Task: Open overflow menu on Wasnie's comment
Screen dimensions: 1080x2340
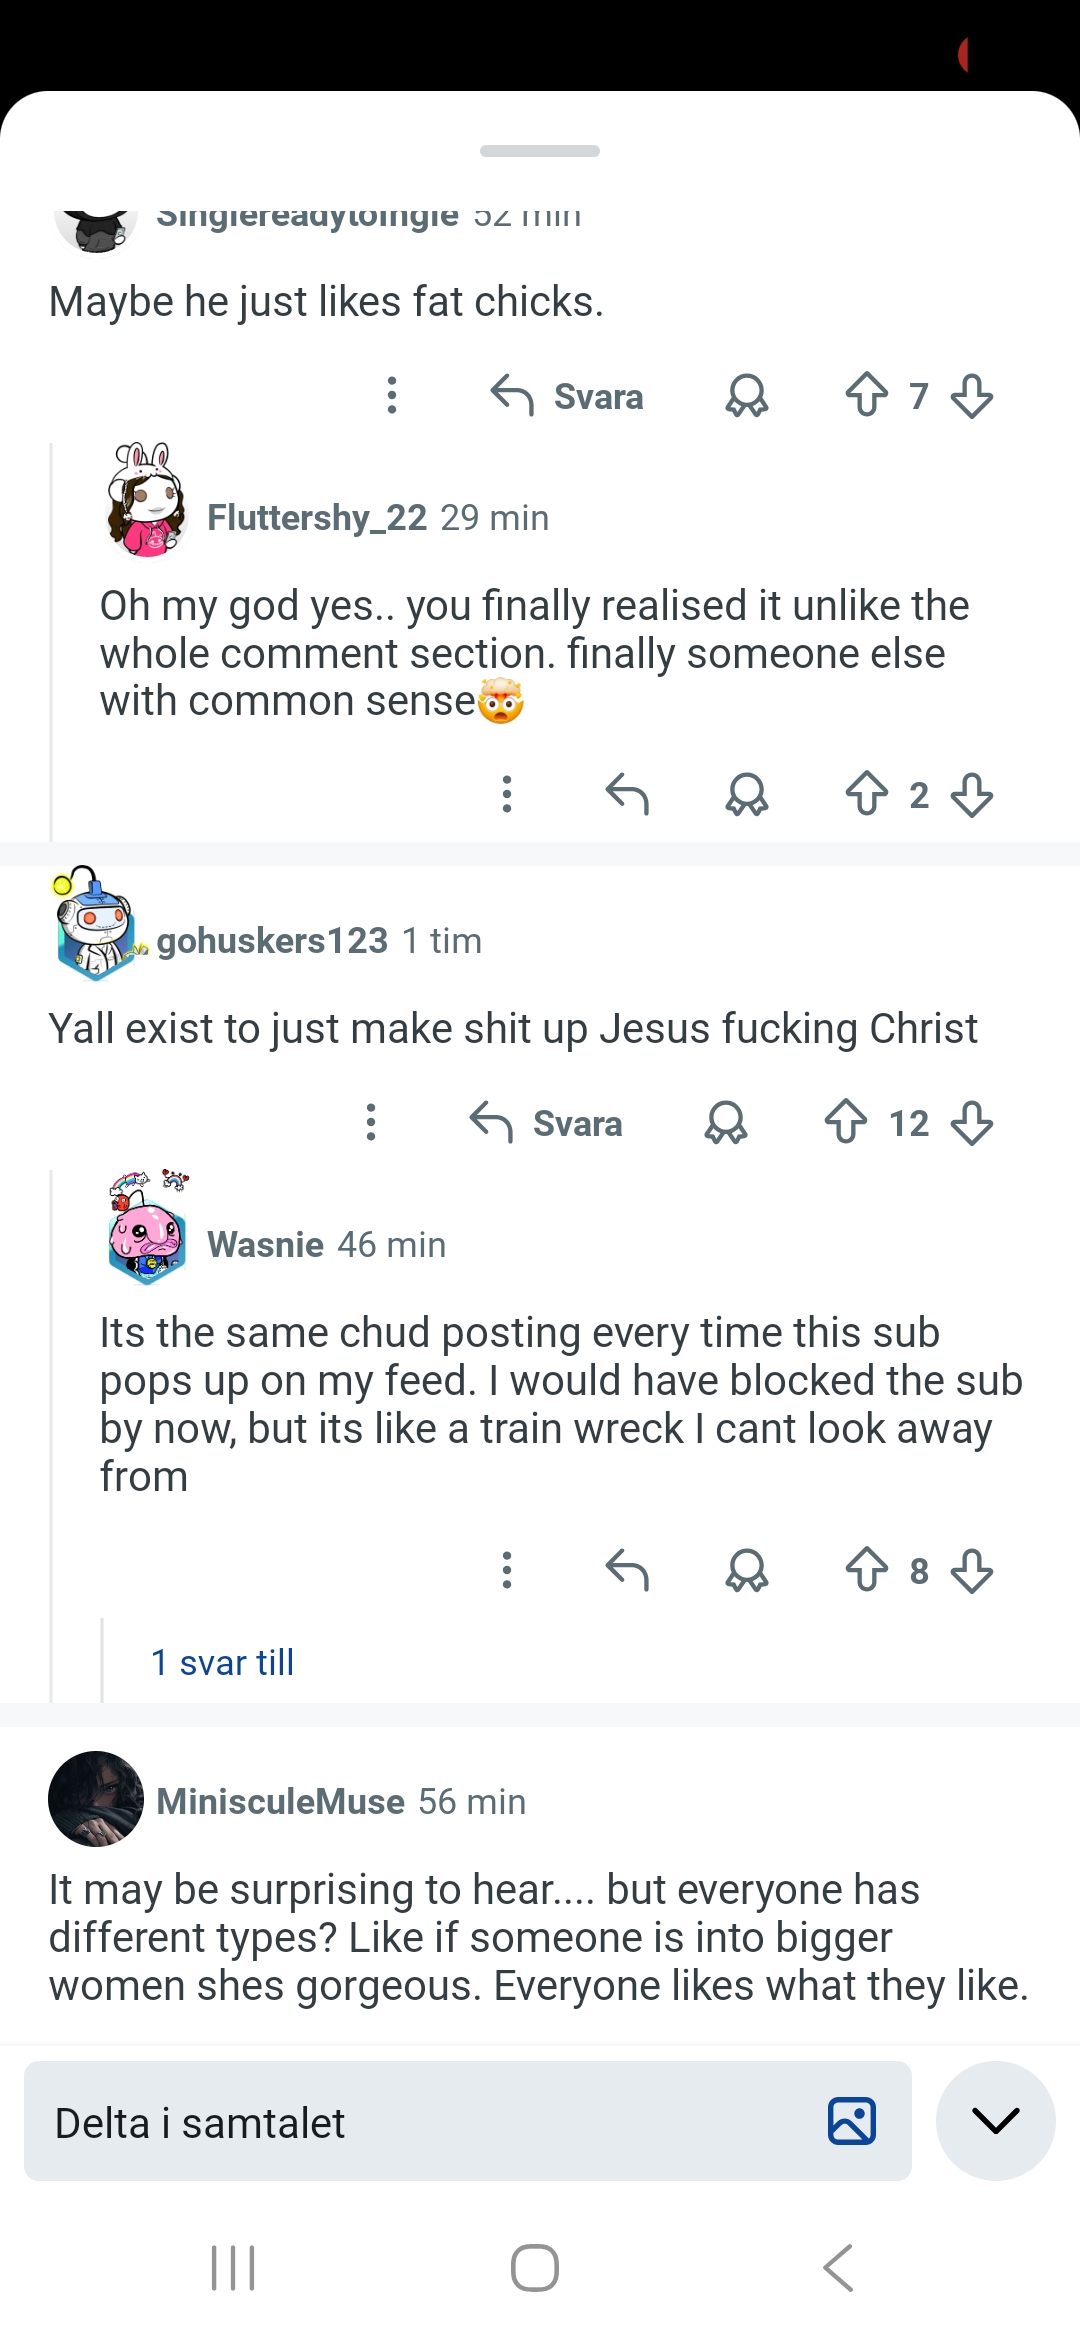Action: point(508,1570)
